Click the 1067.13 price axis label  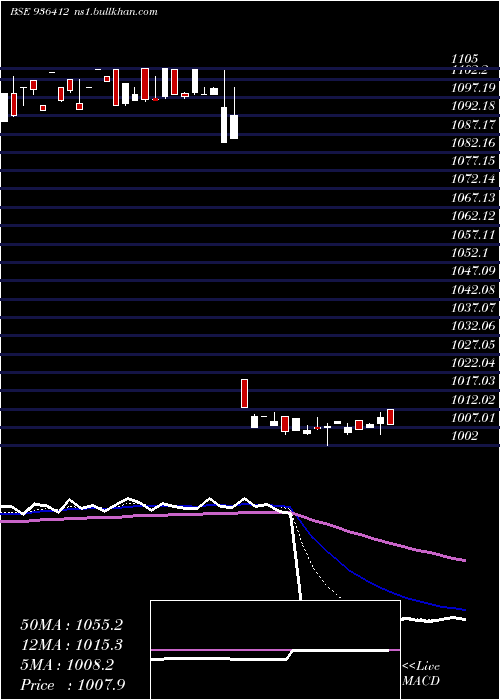473,197
